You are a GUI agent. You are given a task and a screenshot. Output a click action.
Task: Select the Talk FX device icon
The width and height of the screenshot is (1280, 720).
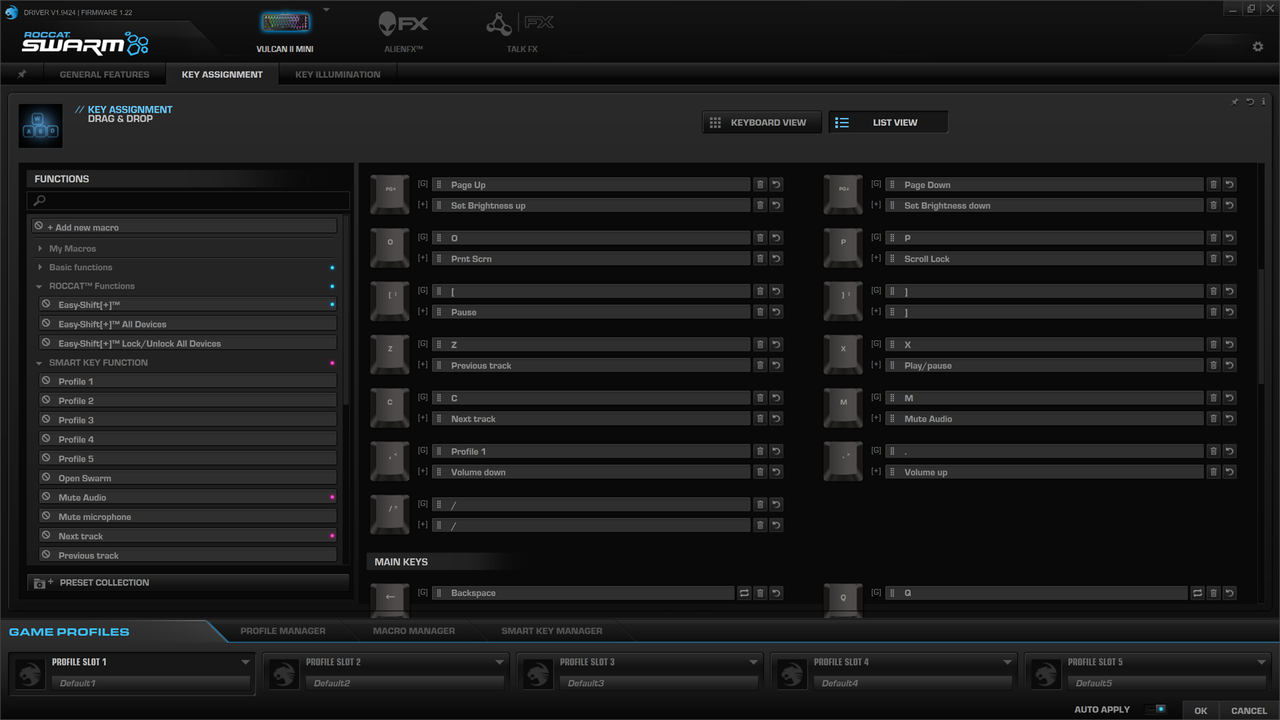point(520,24)
